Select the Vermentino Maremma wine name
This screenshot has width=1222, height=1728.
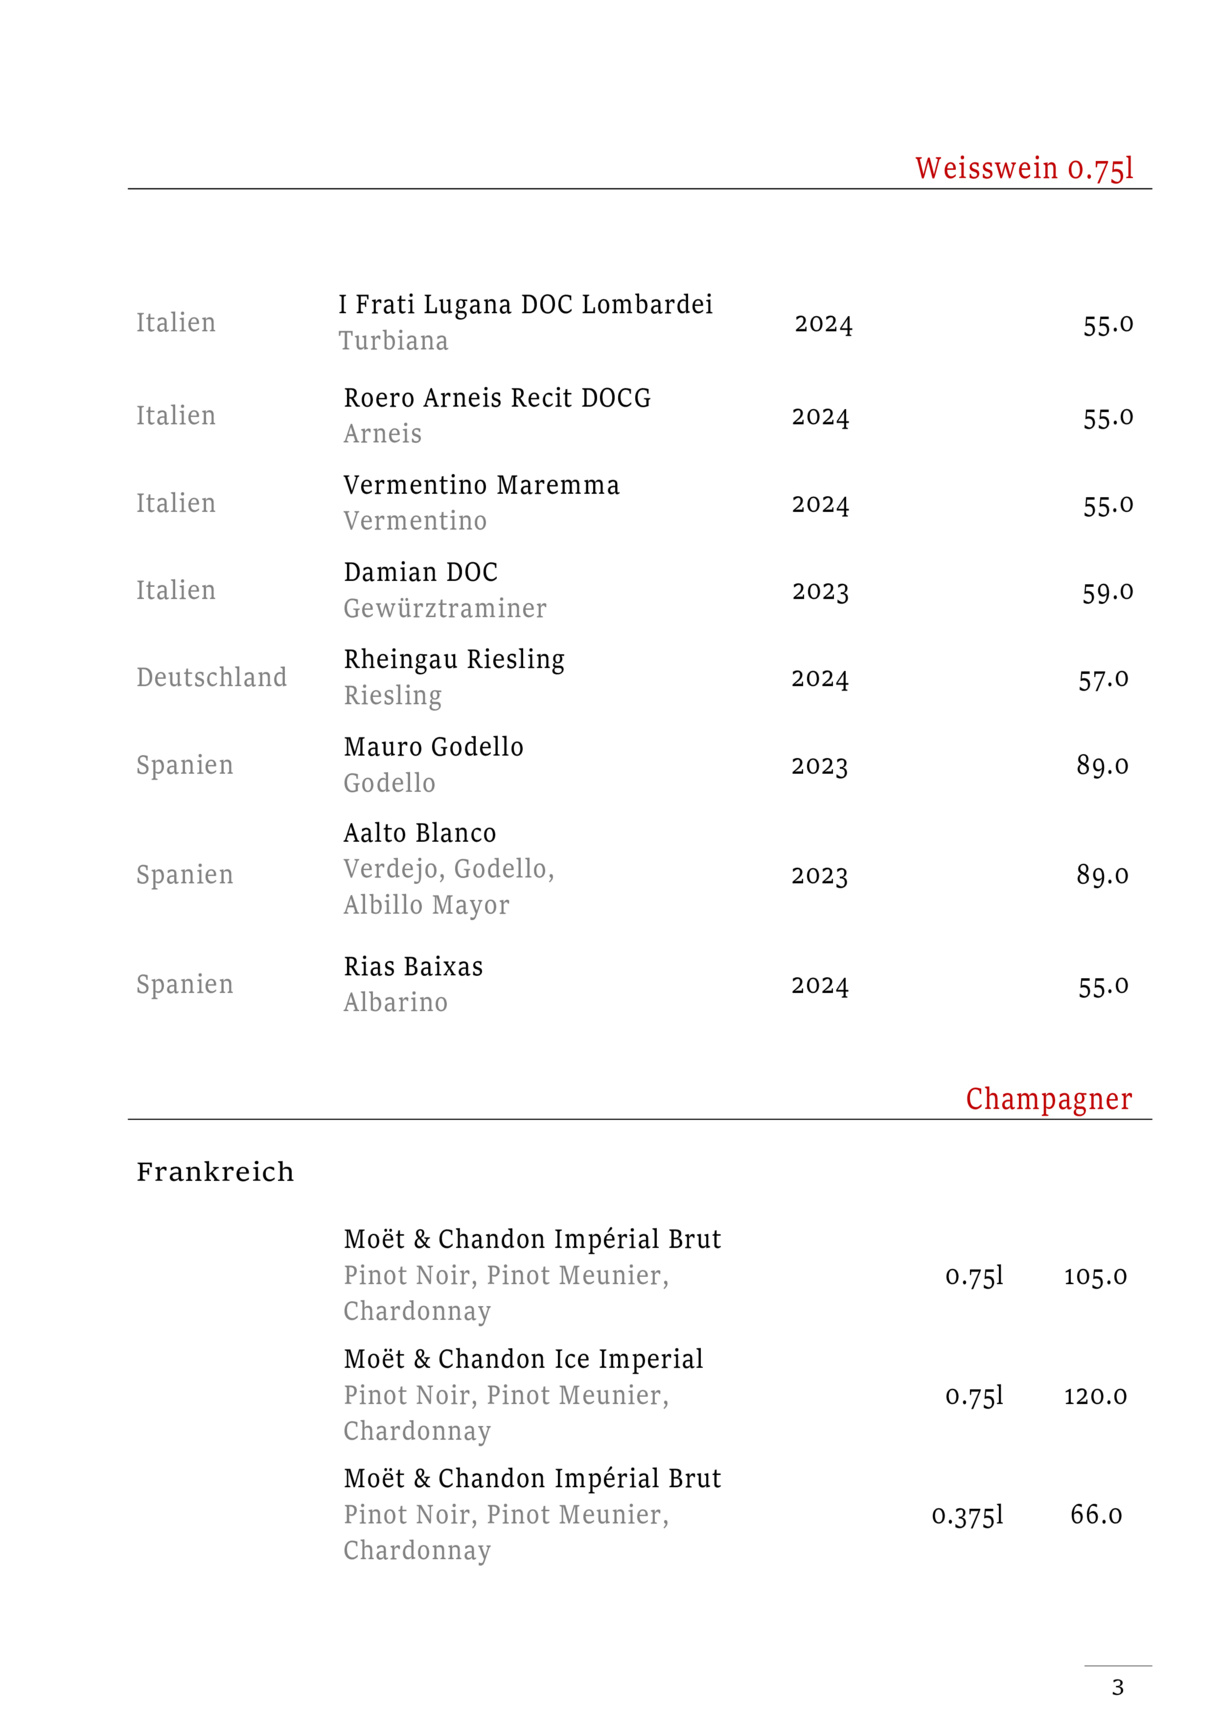(481, 485)
